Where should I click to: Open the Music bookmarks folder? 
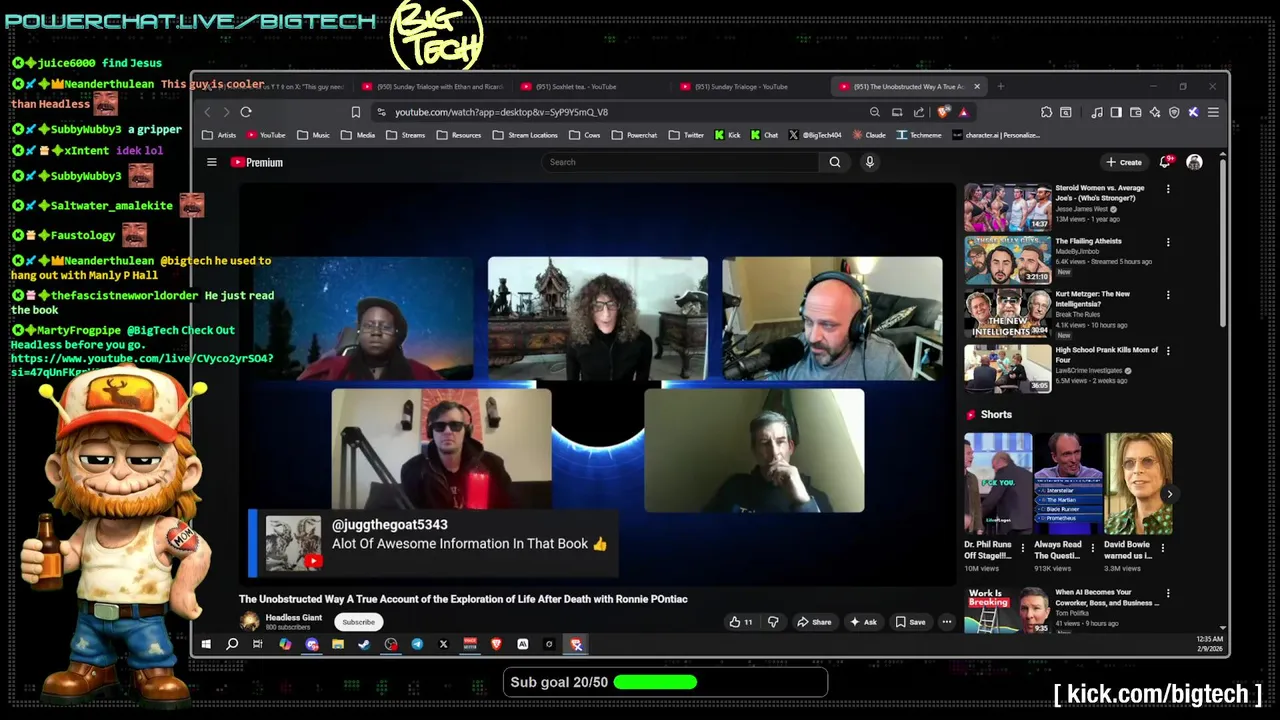313,135
